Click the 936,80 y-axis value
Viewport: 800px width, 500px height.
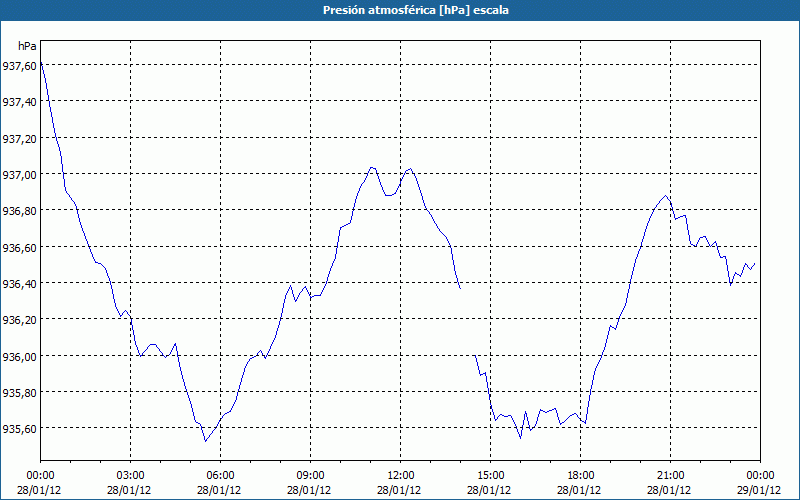[x=19, y=211]
